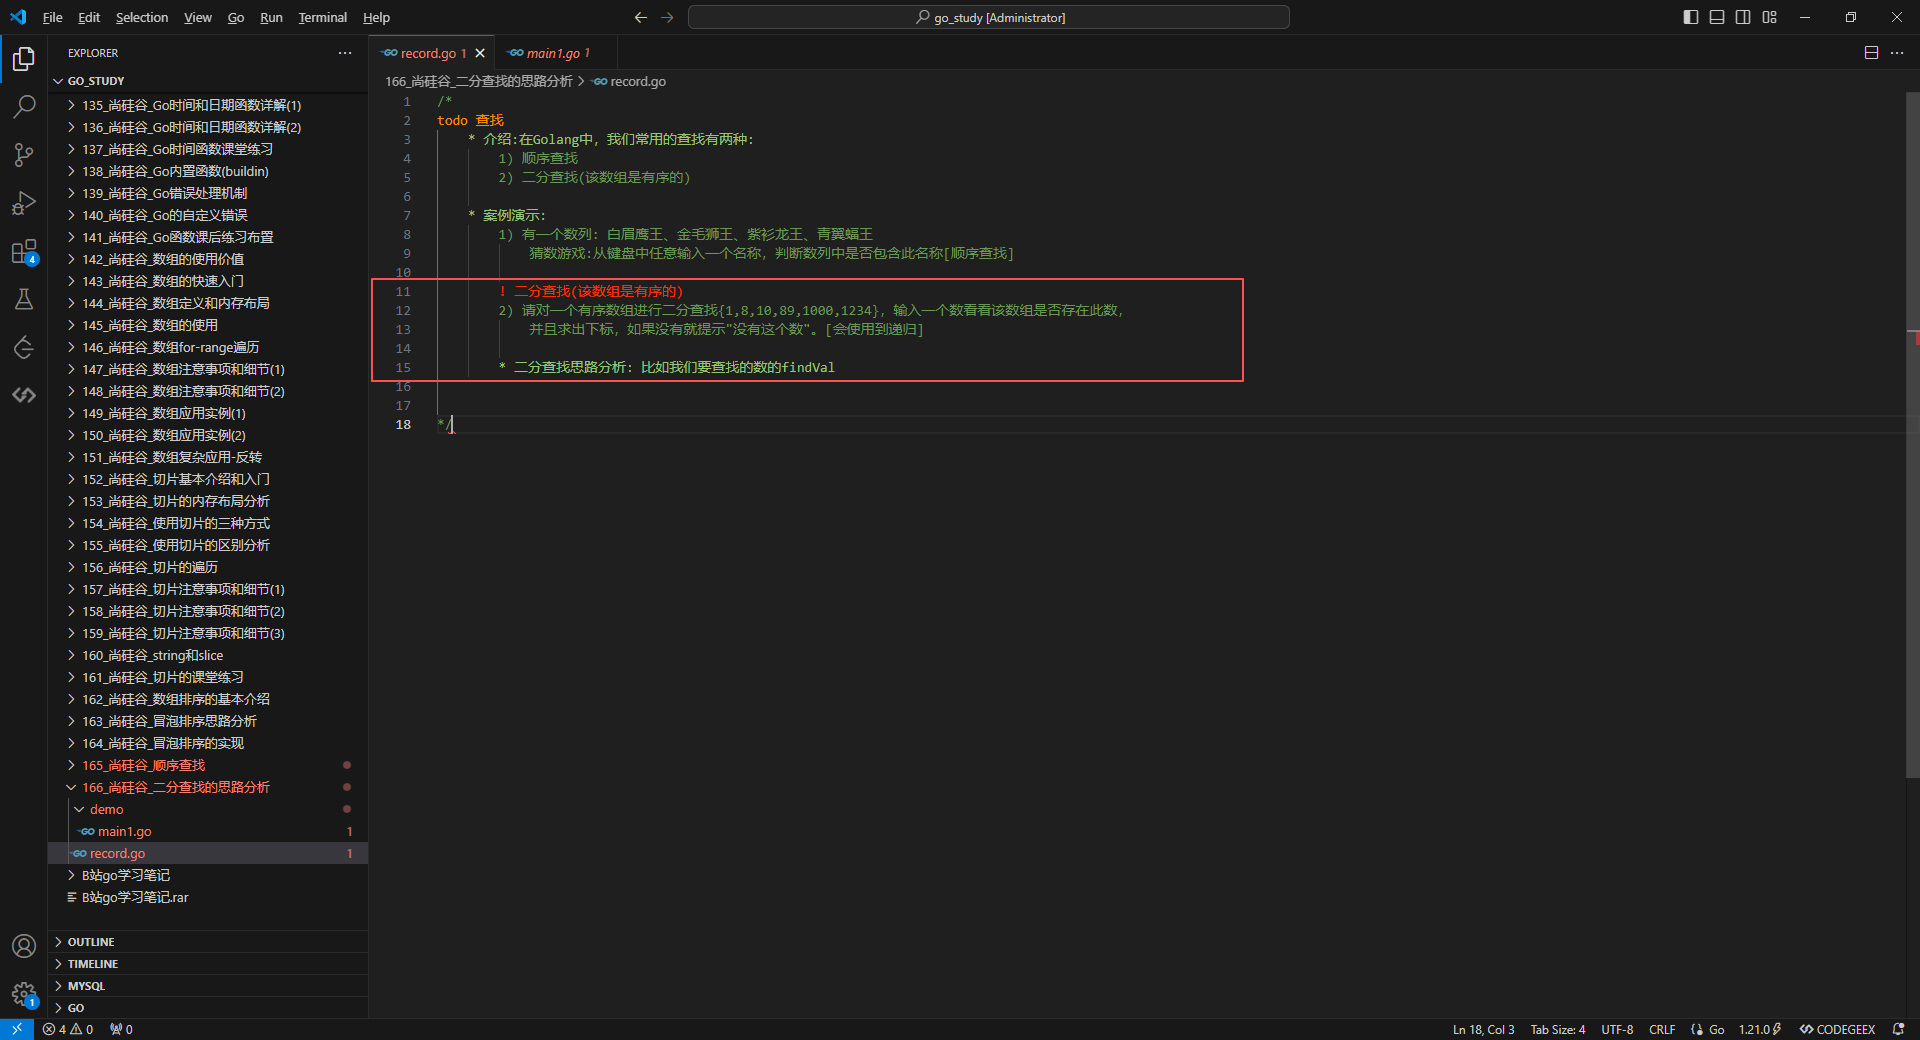This screenshot has height=1040, width=1920.
Task: Open the Testing flask view
Action: pos(24,299)
